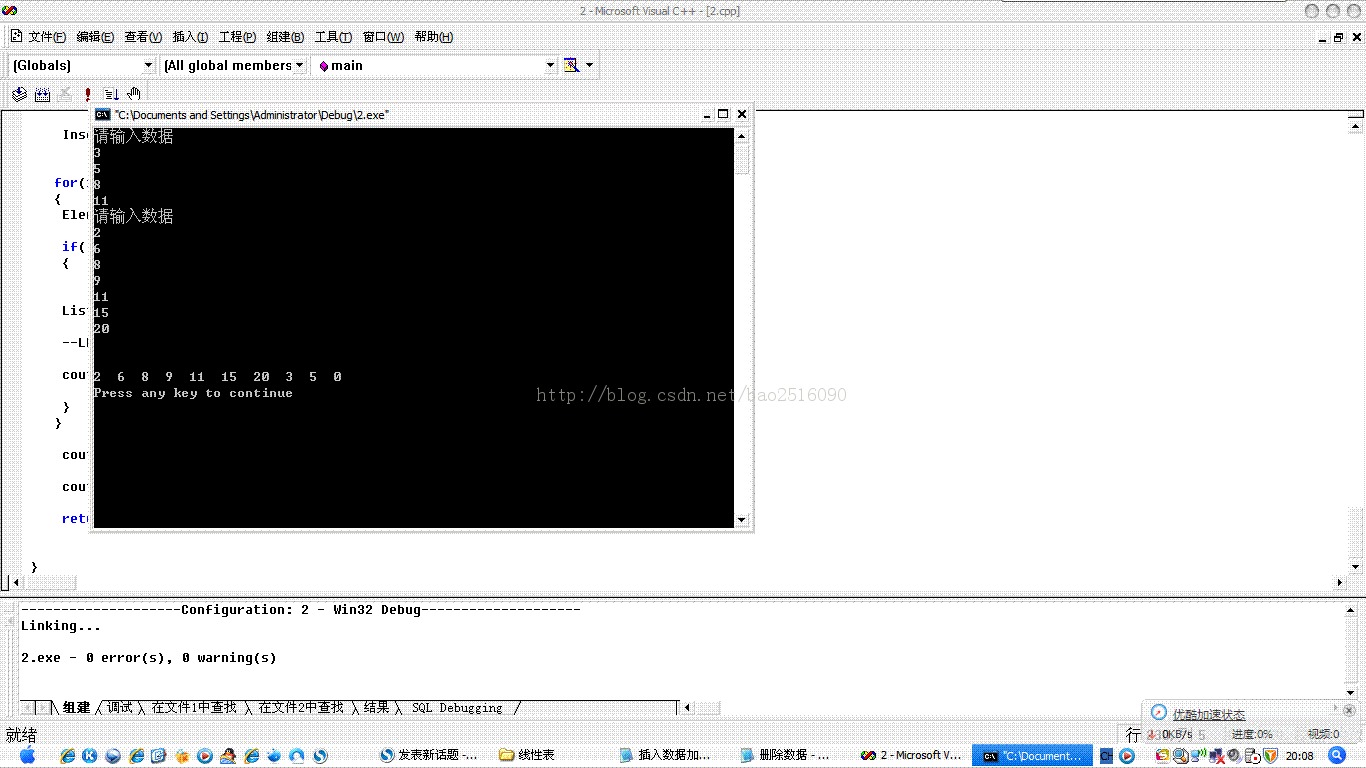Open the 帮助(H) menu
Image resolution: width=1366 pixels, height=768 pixels.
click(x=433, y=37)
